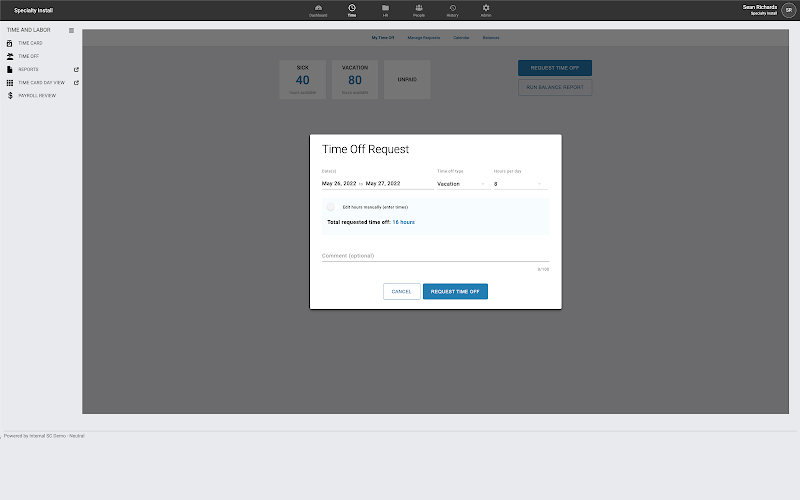800x500 pixels.
Task: Open the Dashboard icon in top navigation
Action: (x=318, y=10)
